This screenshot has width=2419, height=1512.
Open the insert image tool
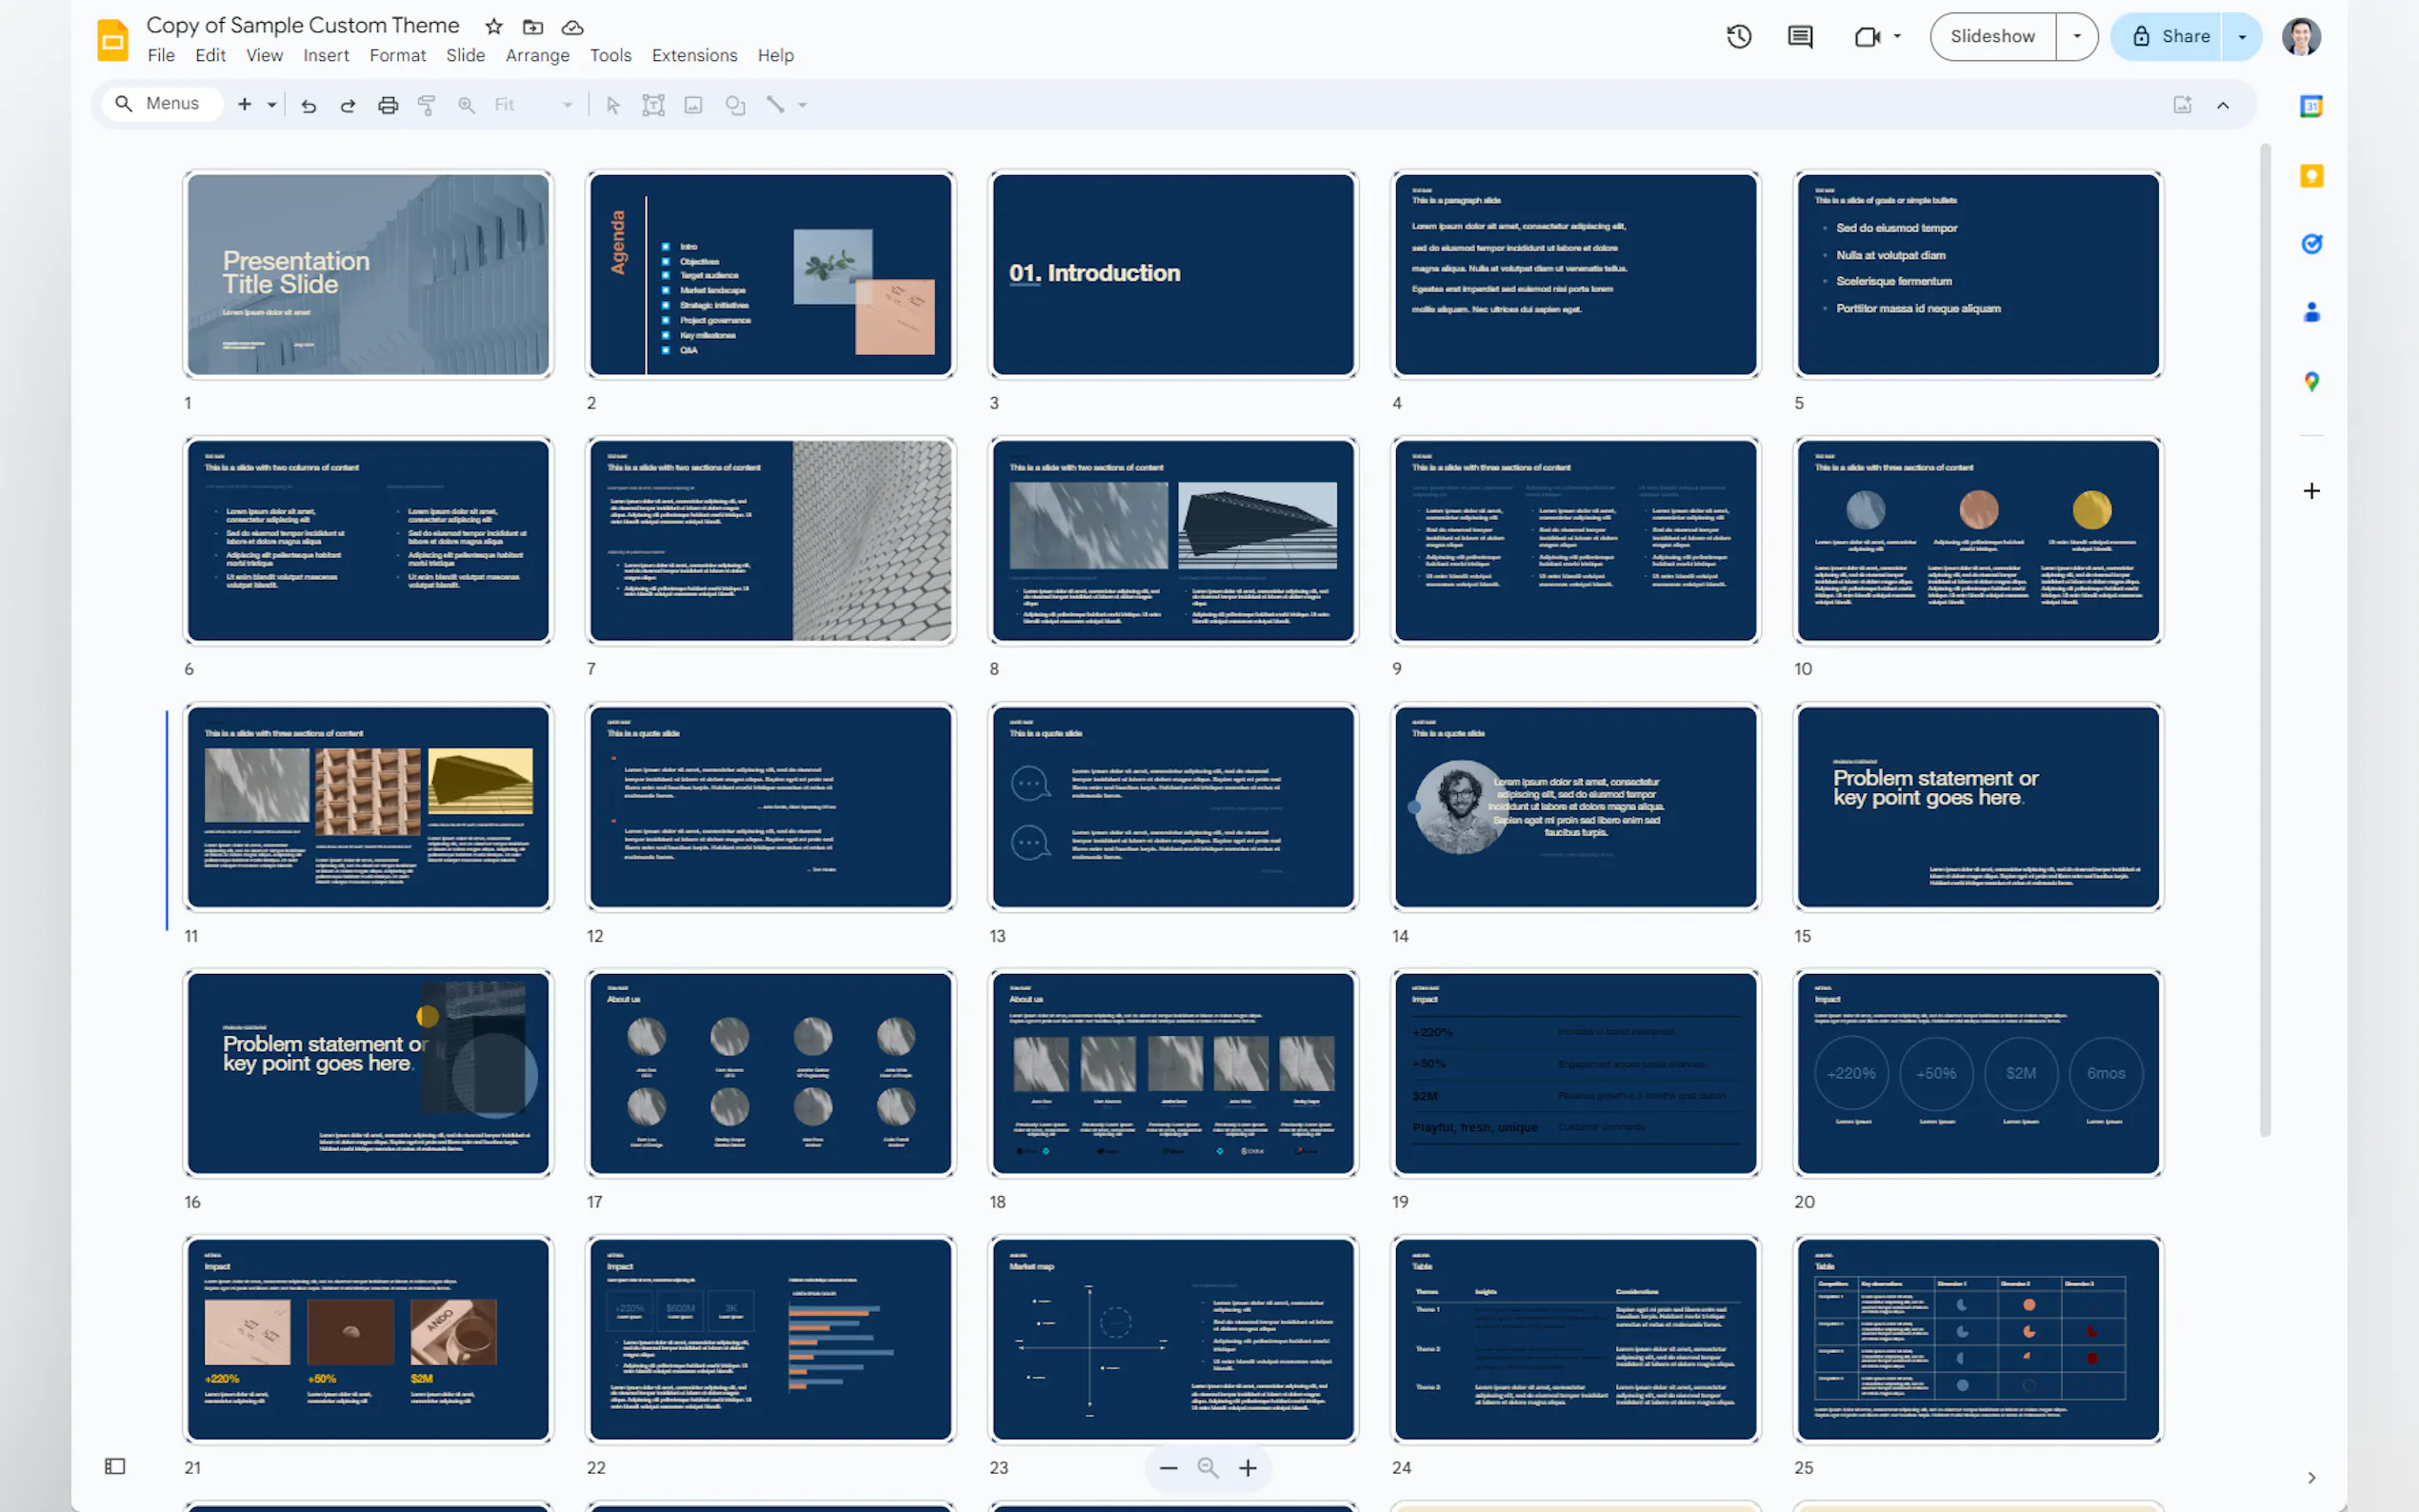[694, 104]
